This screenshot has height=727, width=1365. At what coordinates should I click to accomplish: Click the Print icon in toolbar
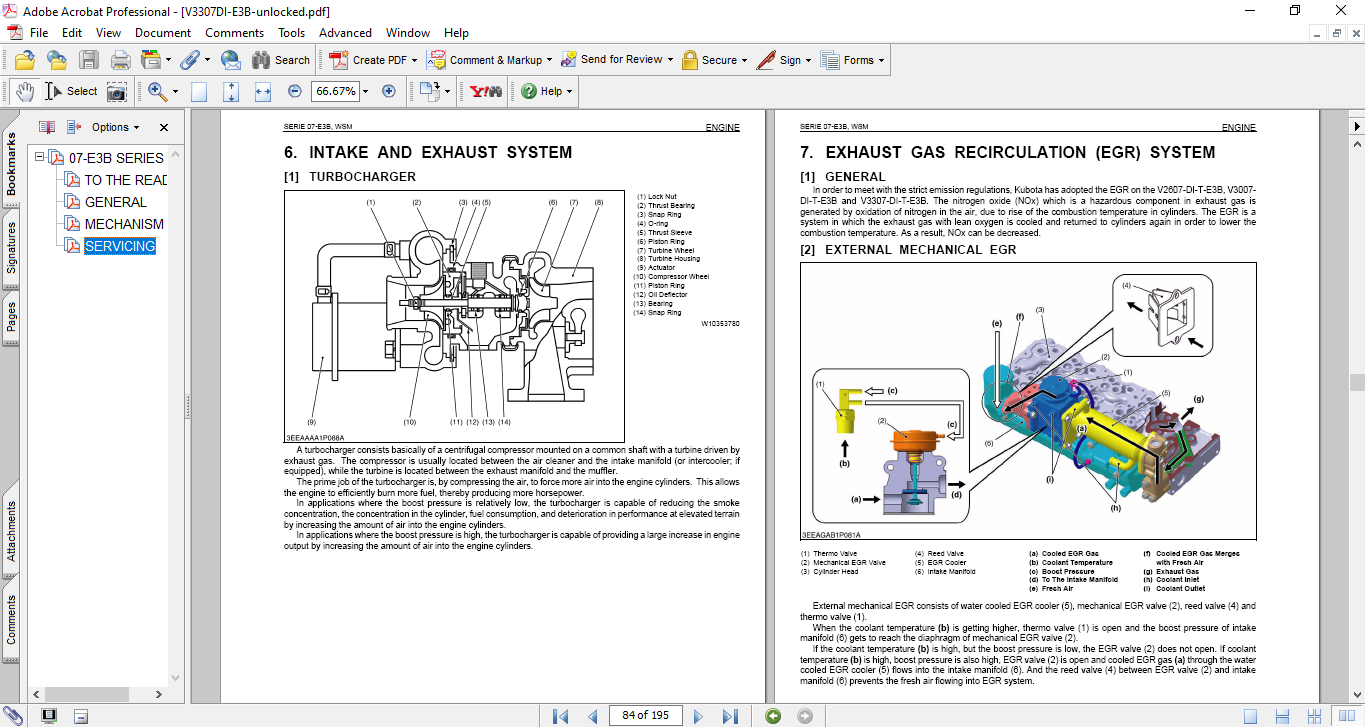(x=121, y=60)
